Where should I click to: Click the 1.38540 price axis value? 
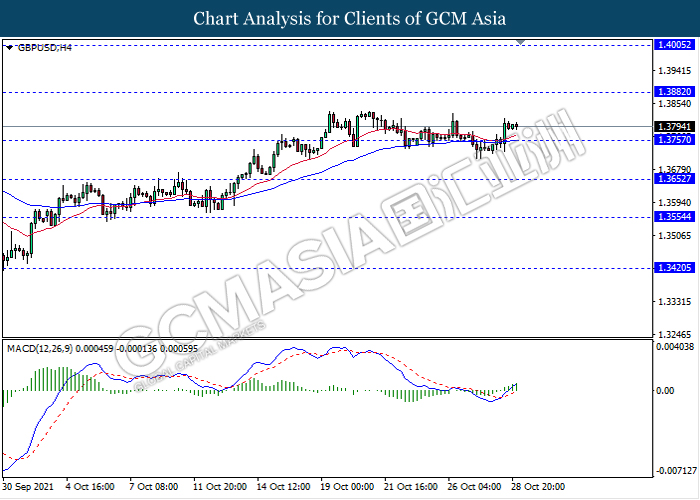[x=675, y=104]
